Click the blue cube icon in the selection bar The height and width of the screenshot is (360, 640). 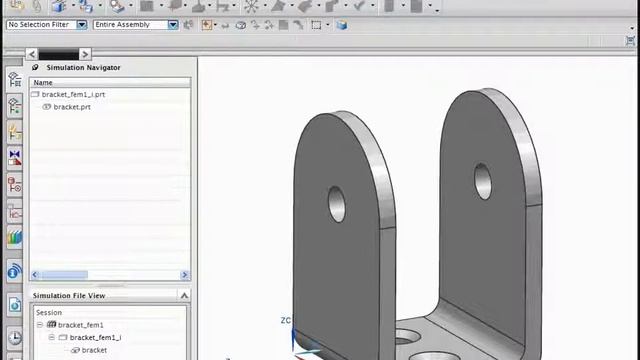click(342, 25)
